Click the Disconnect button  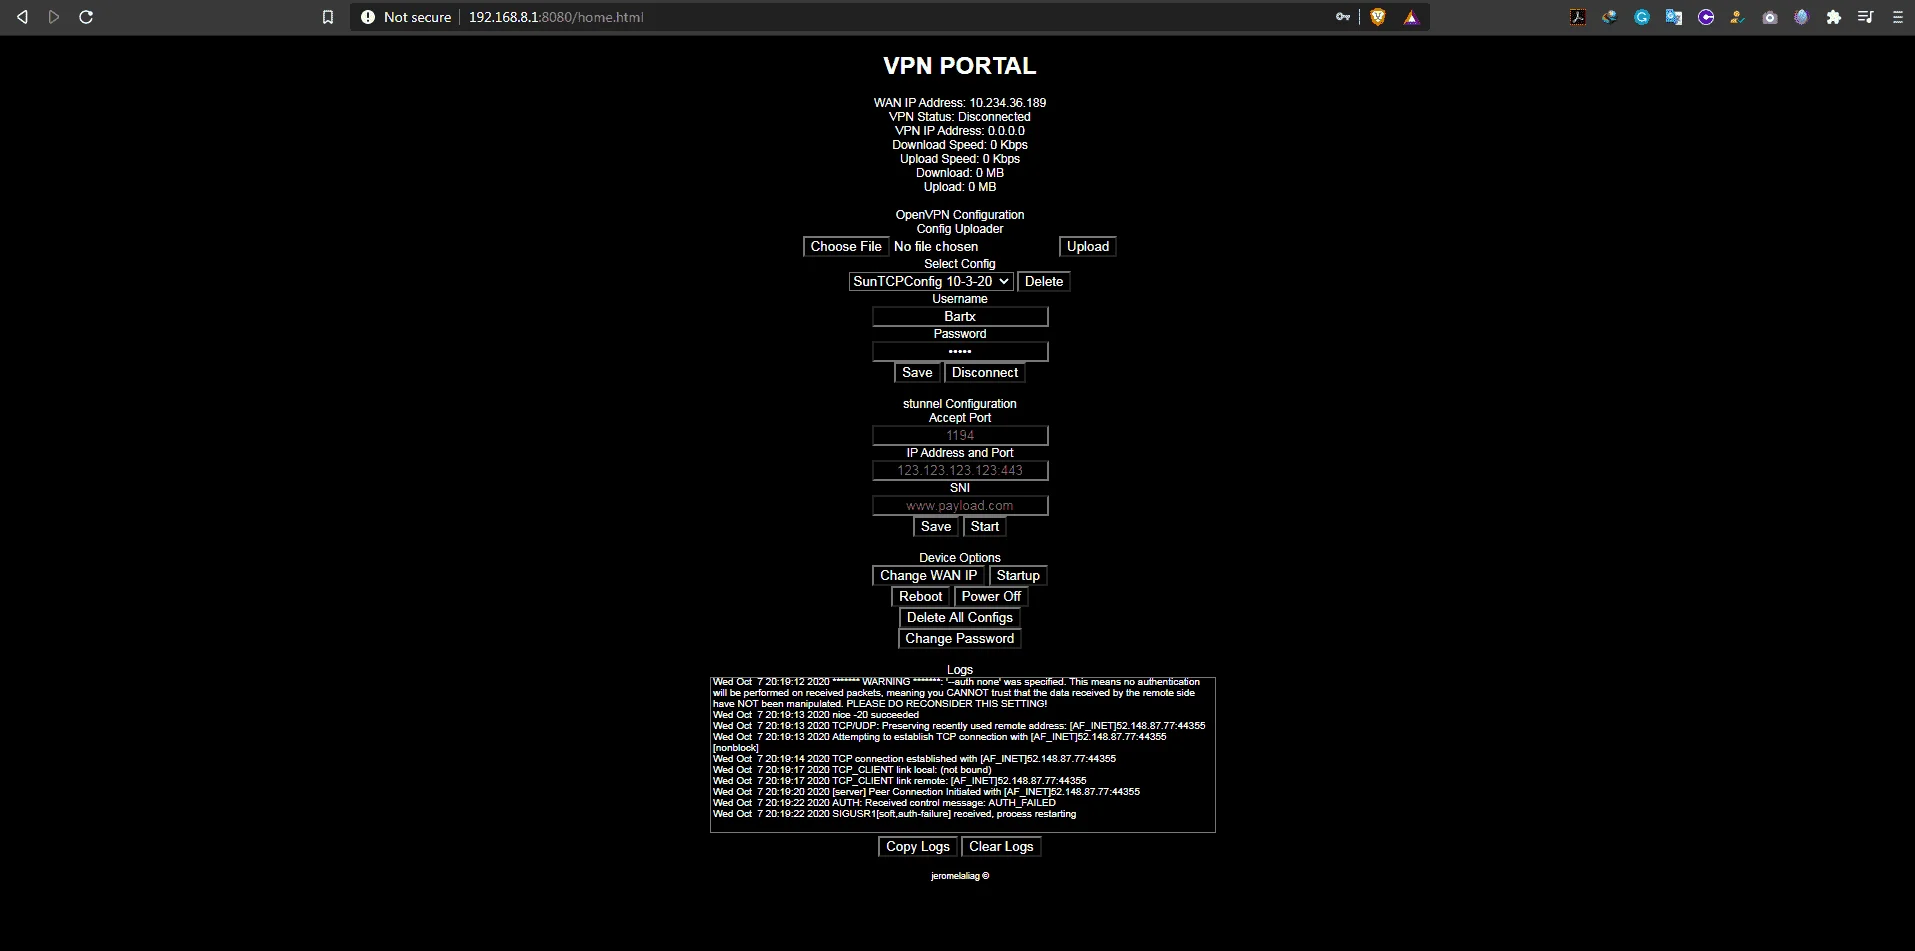tap(985, 373)
